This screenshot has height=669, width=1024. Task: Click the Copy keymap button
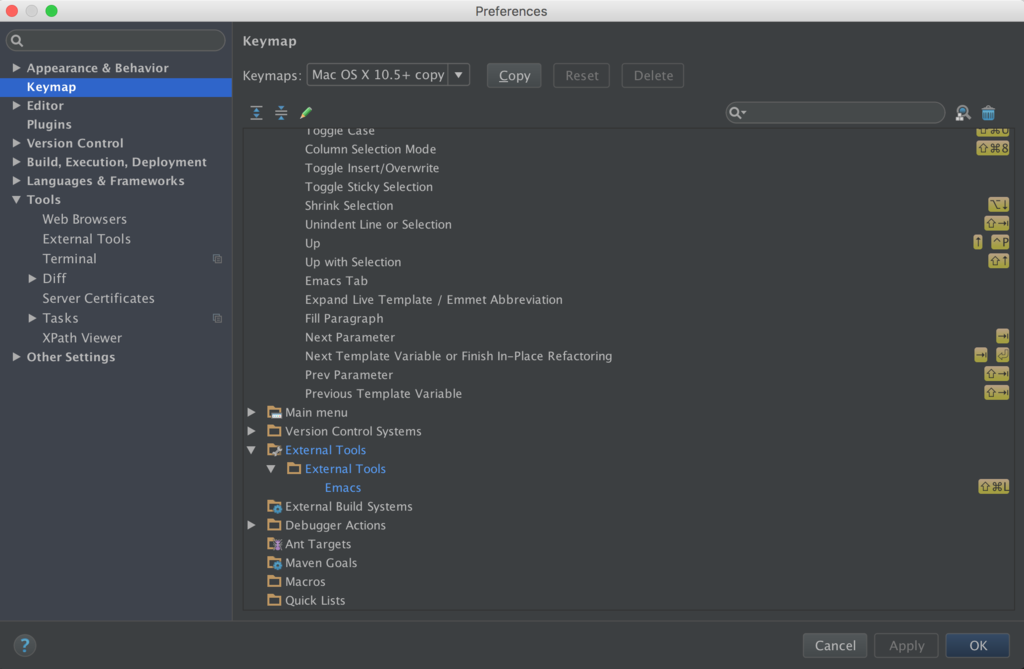(514, 75)
